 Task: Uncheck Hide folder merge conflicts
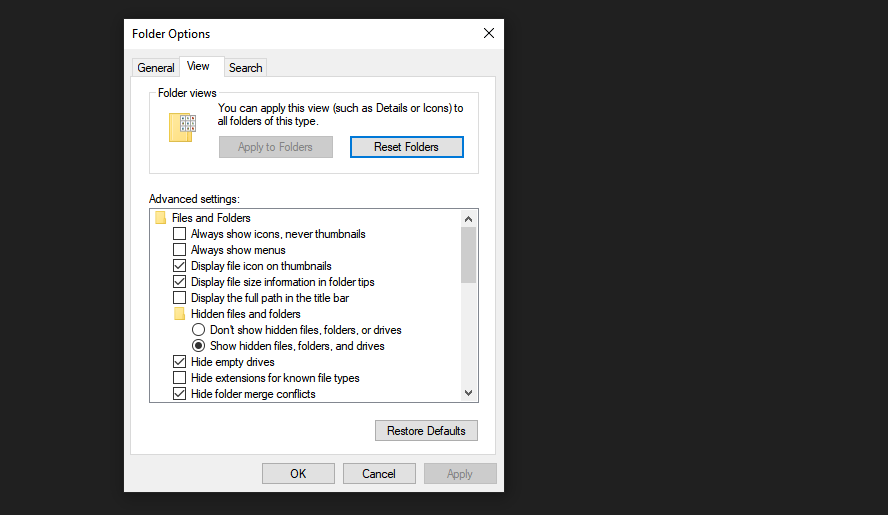click(180, 394)
